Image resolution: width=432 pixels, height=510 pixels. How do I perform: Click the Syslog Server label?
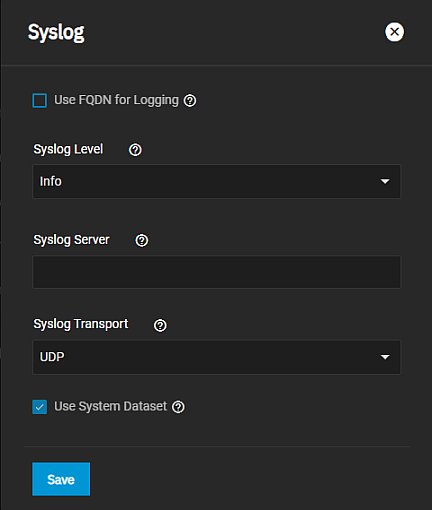tap(71, 240)
